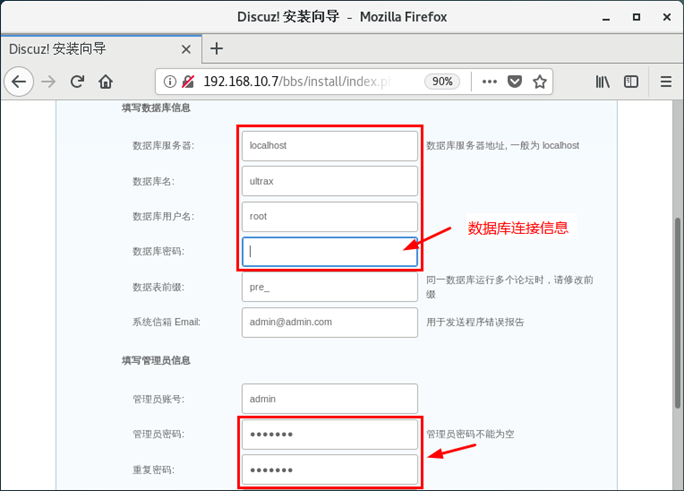Reset the 90% zoom level badge
The image size is (684, 491).
point(442,82)
